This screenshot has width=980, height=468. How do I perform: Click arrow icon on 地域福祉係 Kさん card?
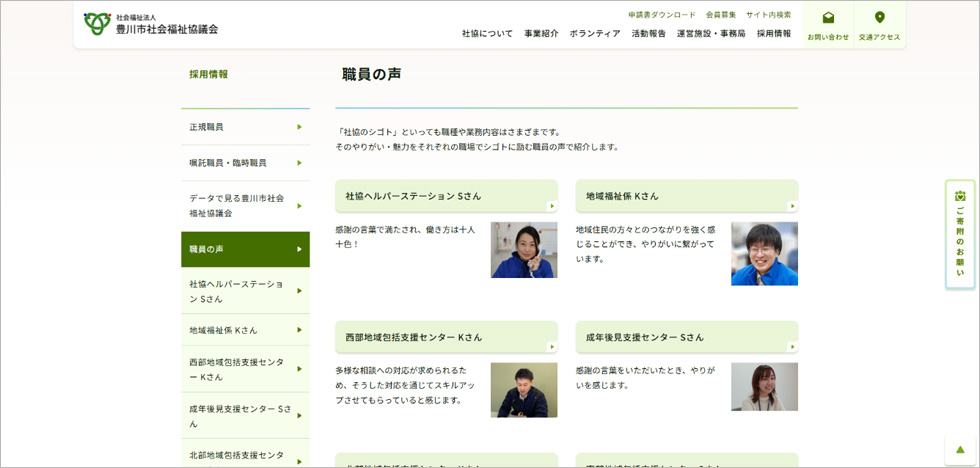792,206
